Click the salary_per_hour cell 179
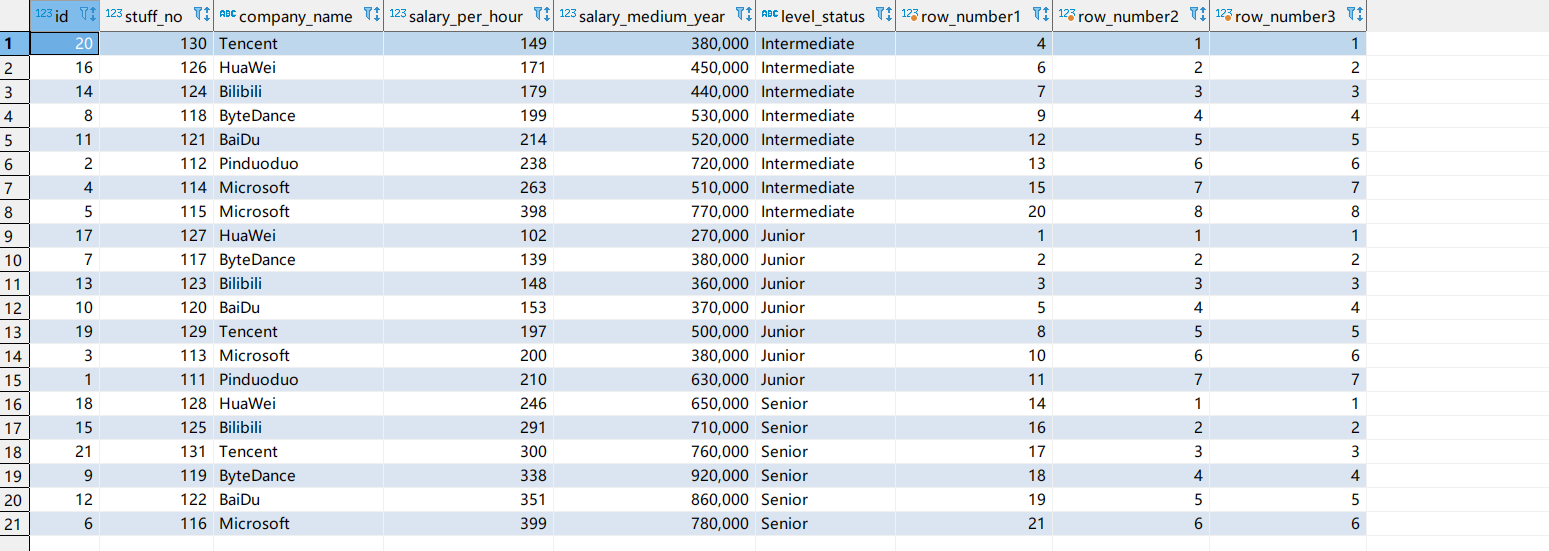Viewport: 1549px width, 551px height. pos(468,91)
